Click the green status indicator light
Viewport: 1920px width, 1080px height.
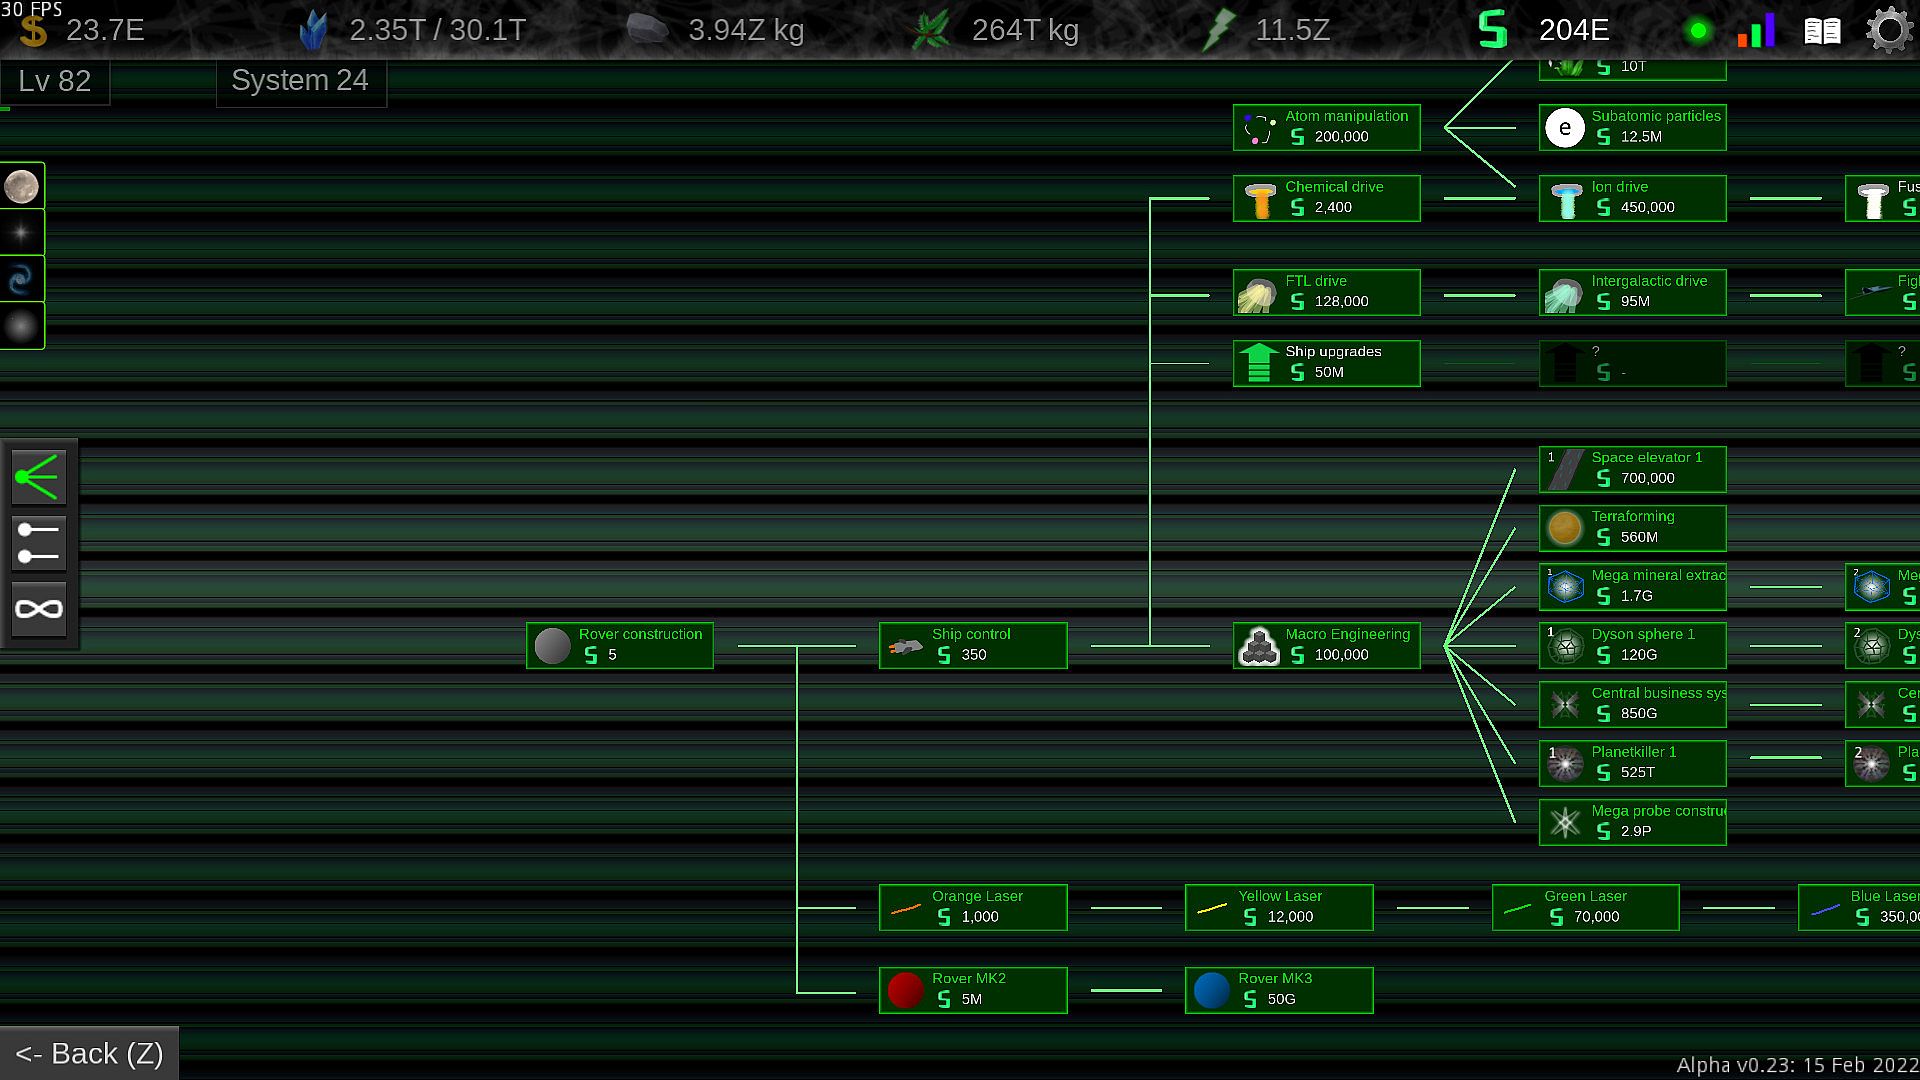(x=1697, y=32)
